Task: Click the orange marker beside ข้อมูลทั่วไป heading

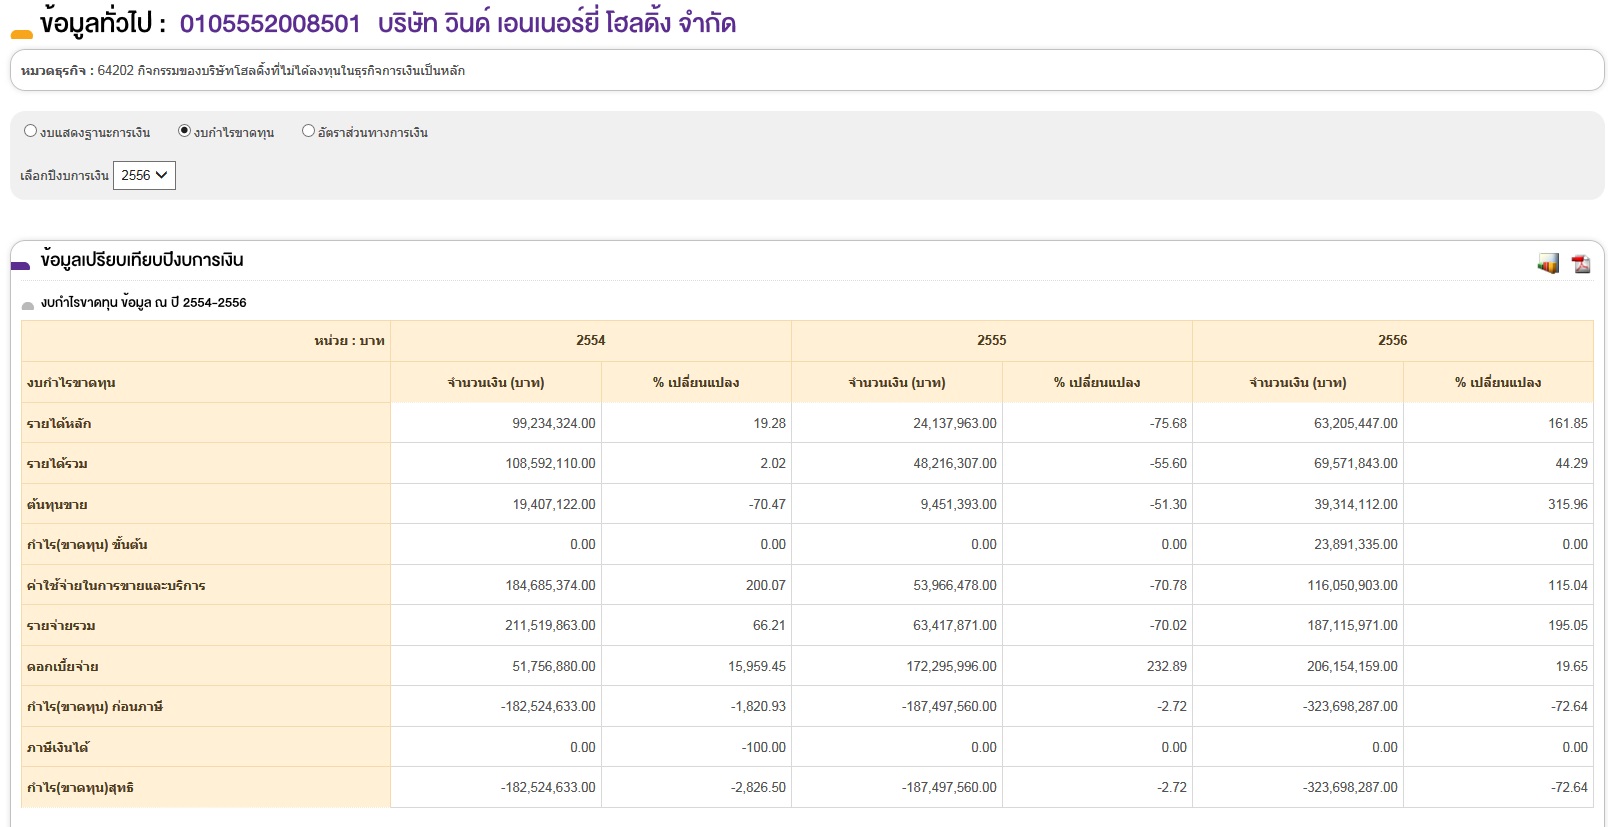Action: point(21,35)
